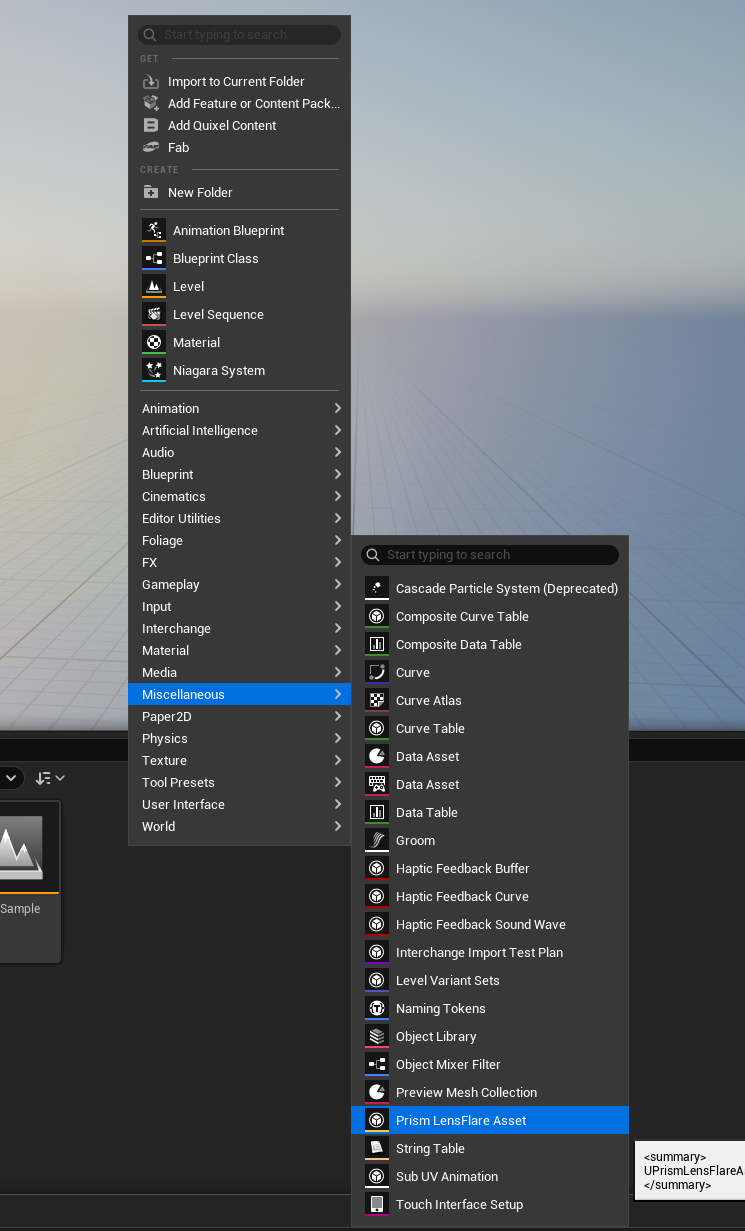The width and height of the screenshot is (745, 1231).
Task: Click the Level Sequence clapperboard icon
Action: click(153, 314)
